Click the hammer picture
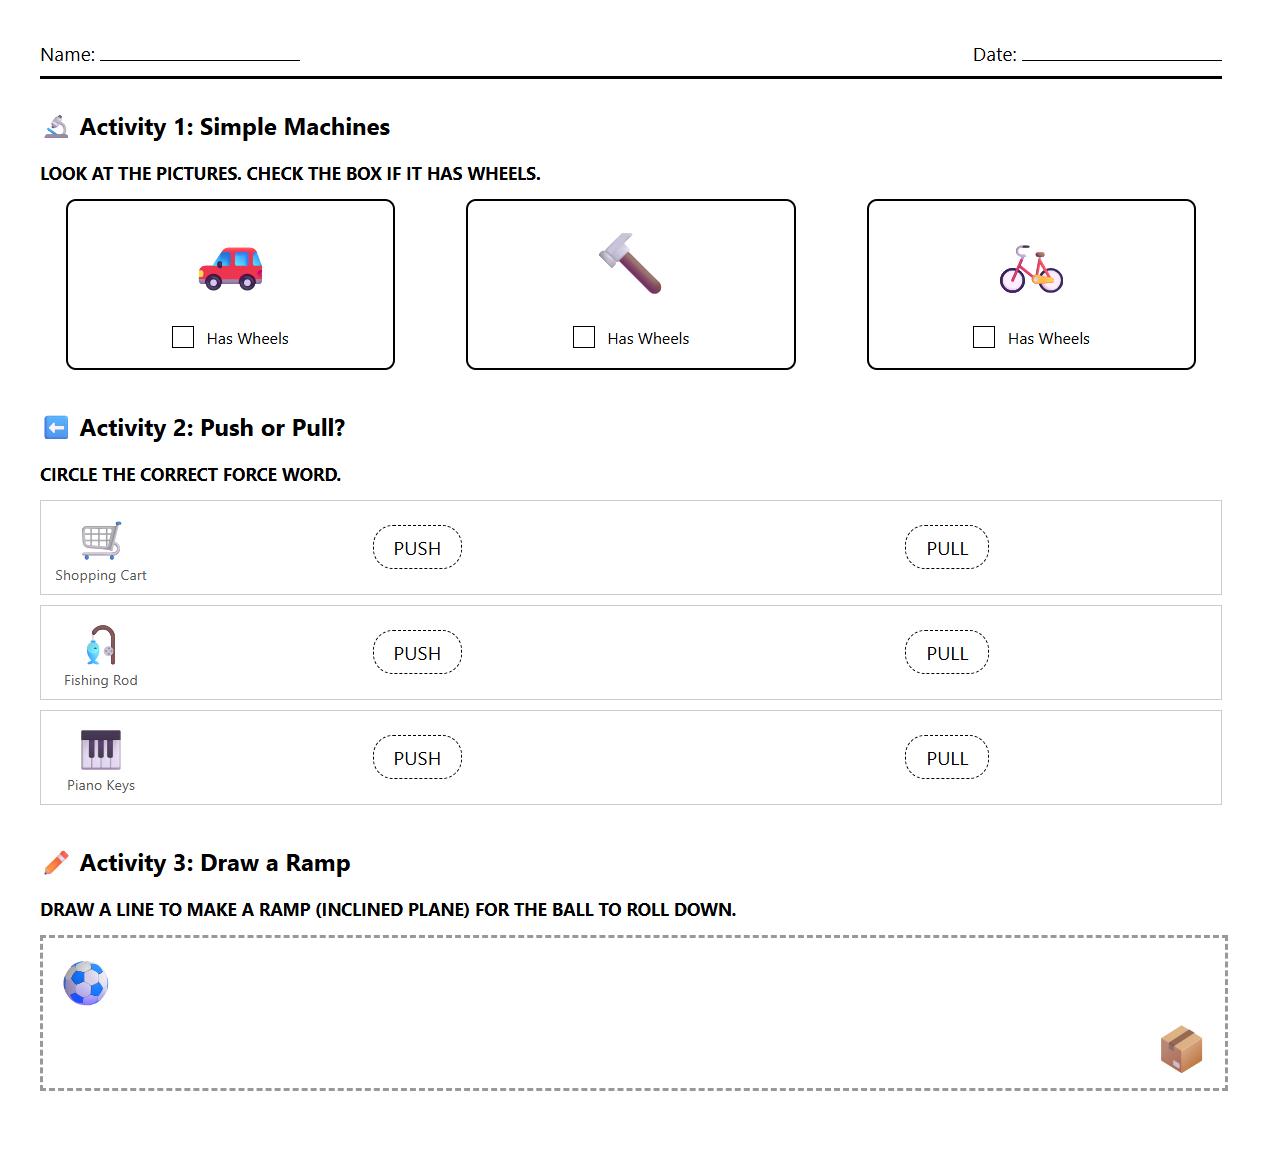Screen dimensions: 1262x1171 (x=630, y=263)
